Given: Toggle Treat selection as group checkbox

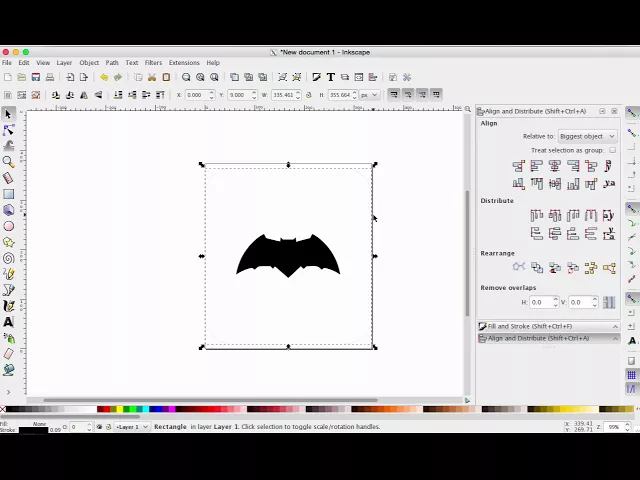Looking at the screenshot, I should (x=612, y=150).
